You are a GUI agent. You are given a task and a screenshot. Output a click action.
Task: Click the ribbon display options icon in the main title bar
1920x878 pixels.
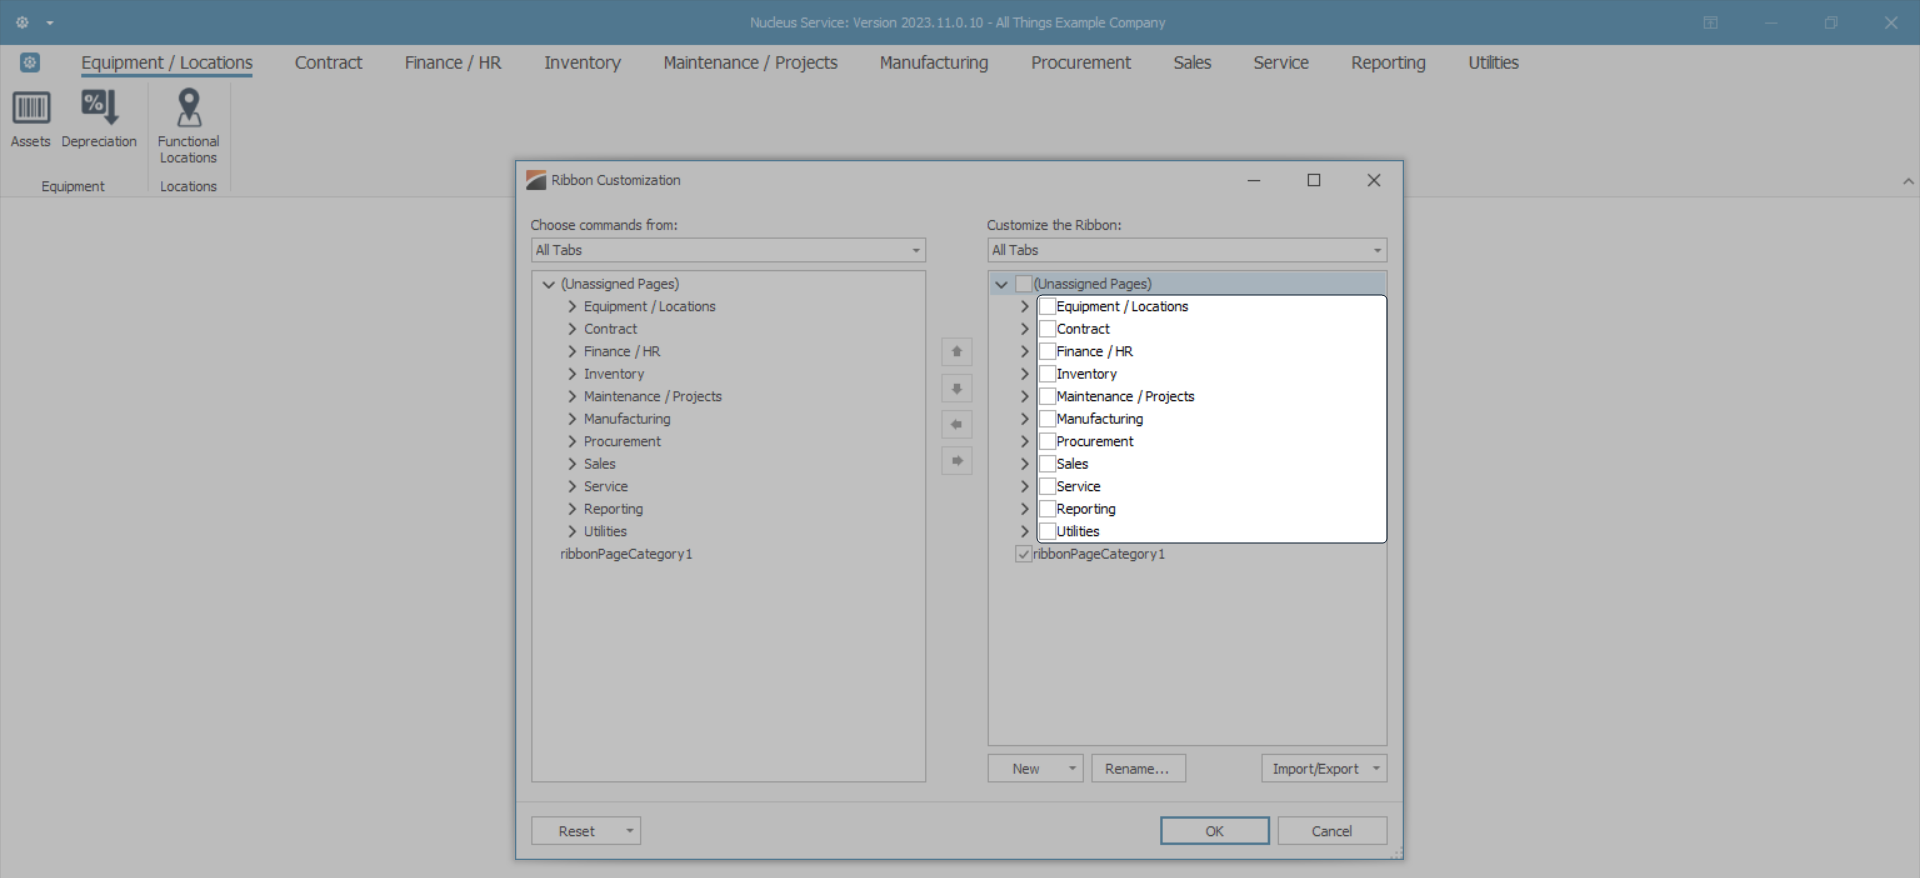(x=1710, y=22)
